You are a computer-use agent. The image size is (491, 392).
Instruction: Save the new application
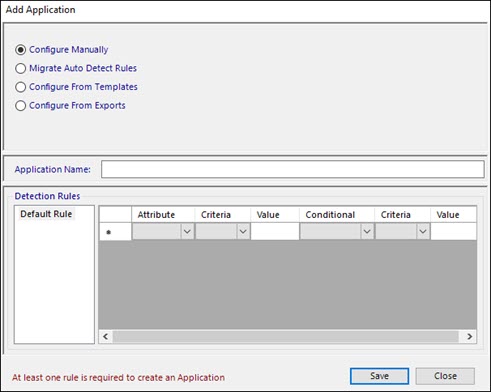pyautogui.click(x=379, y=376)
